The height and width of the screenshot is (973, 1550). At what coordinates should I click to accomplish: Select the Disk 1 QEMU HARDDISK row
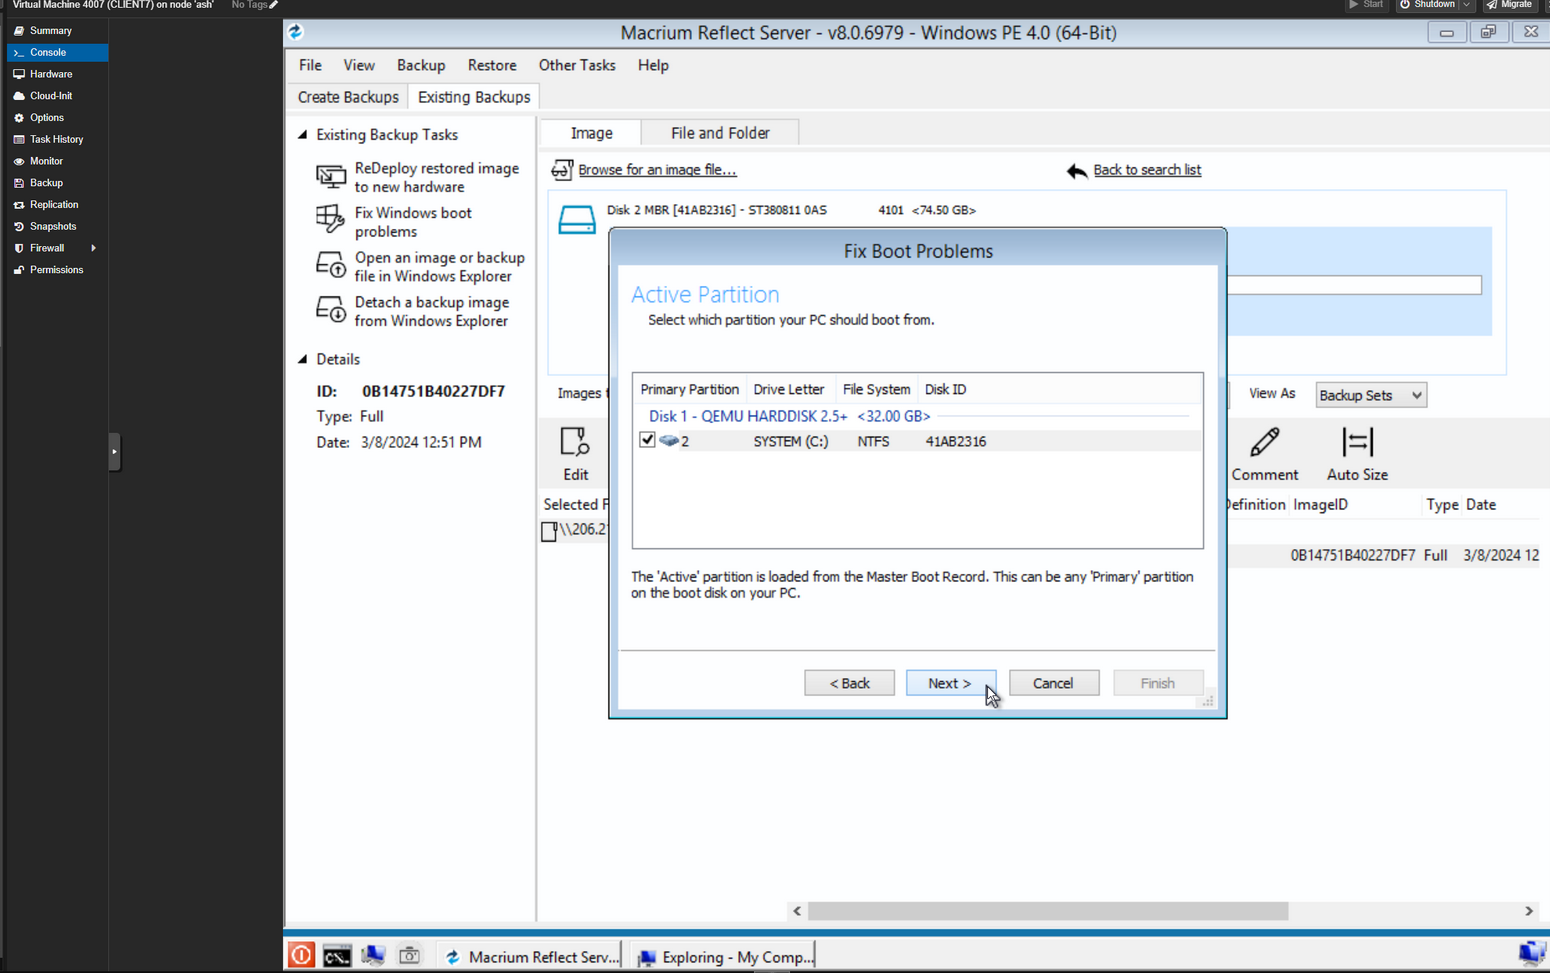pyautogui.click(x=789, y=416)
